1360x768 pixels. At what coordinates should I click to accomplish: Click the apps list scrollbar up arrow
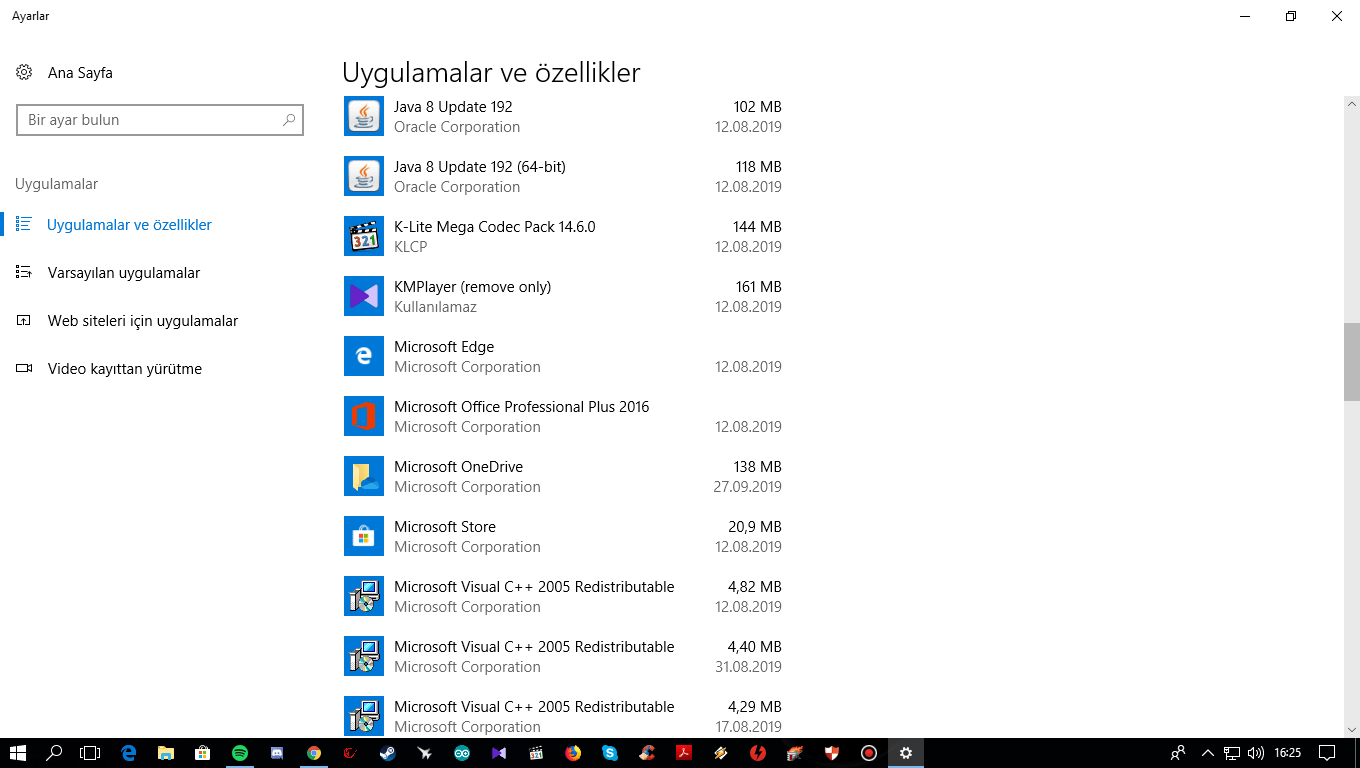(1352, 103)
